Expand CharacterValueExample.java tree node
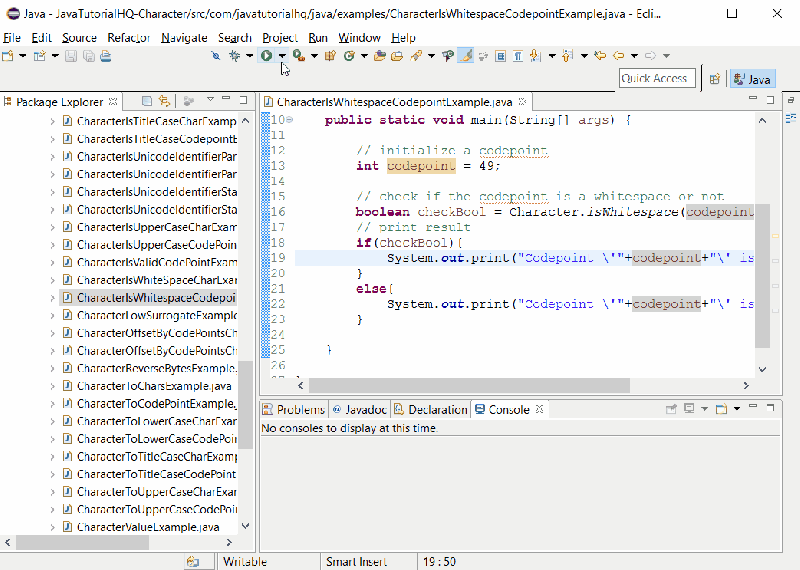 53,527
